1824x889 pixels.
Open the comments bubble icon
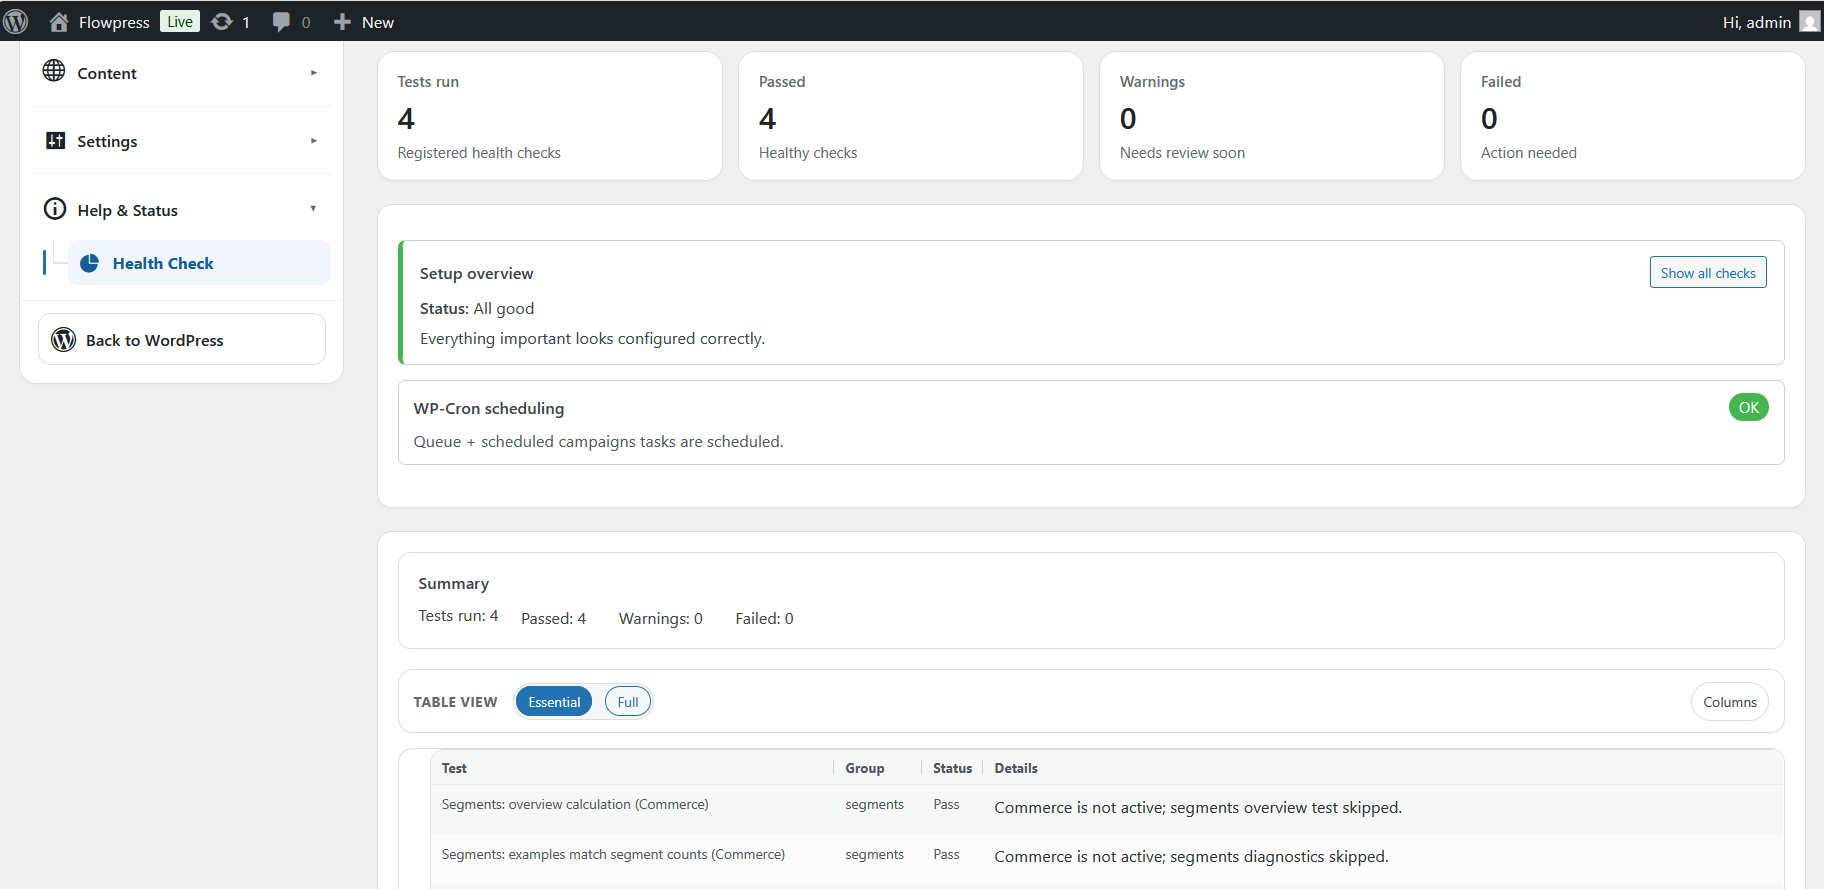point(282,21)
